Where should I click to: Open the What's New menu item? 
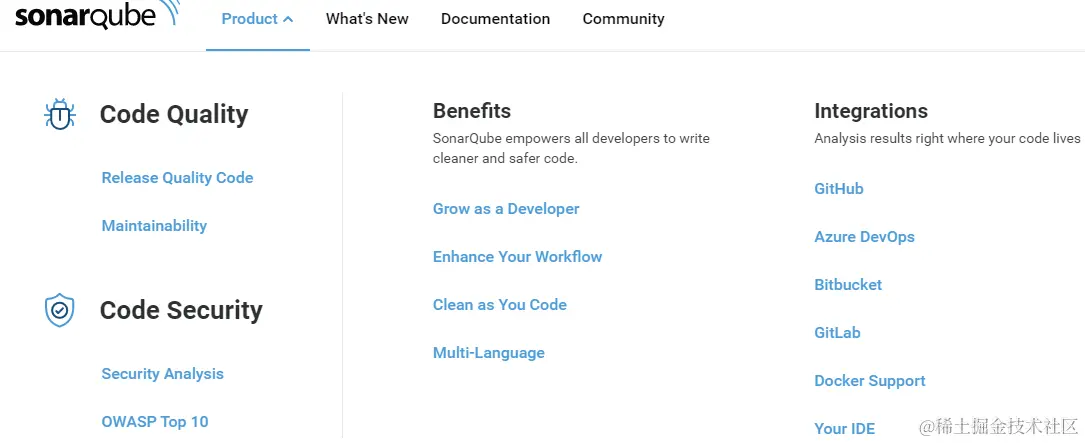click(367, 19)
